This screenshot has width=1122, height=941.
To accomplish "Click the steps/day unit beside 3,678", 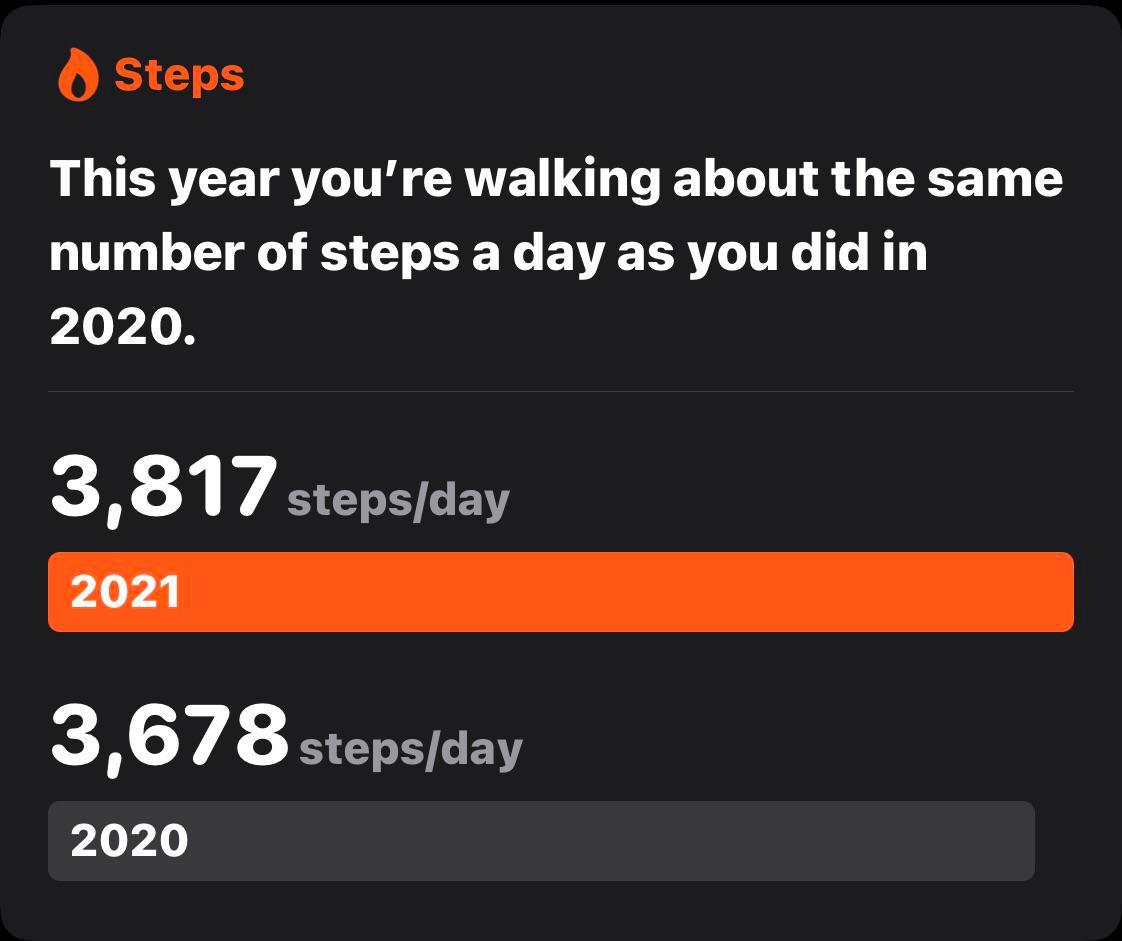I will tap(410, 748).
